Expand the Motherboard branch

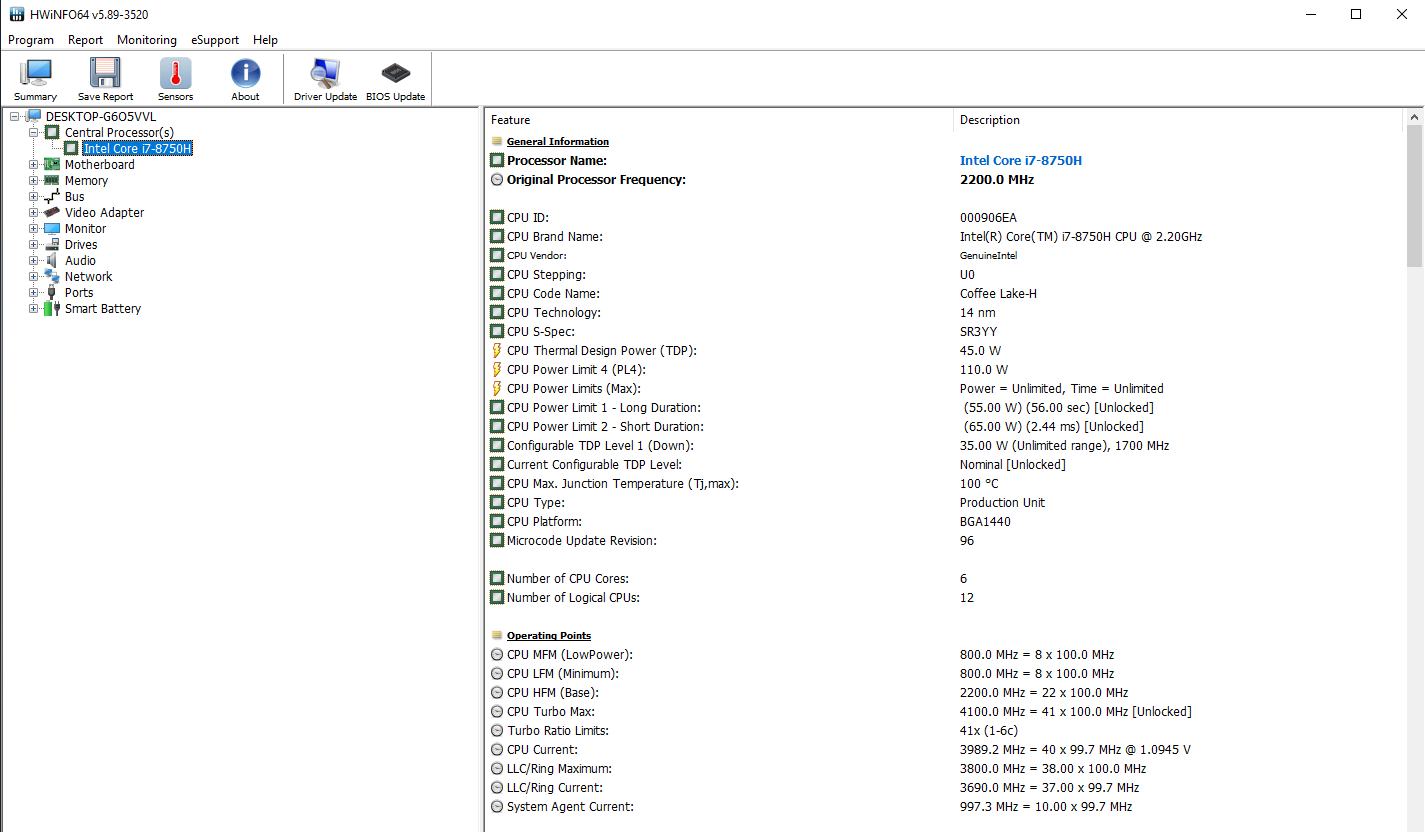tap(34, 165)
